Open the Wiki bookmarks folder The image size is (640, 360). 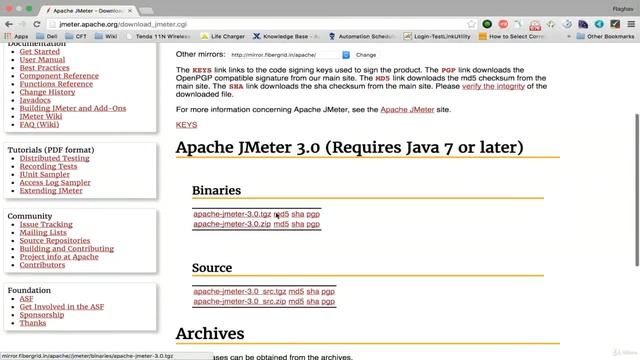coord(106,36)
